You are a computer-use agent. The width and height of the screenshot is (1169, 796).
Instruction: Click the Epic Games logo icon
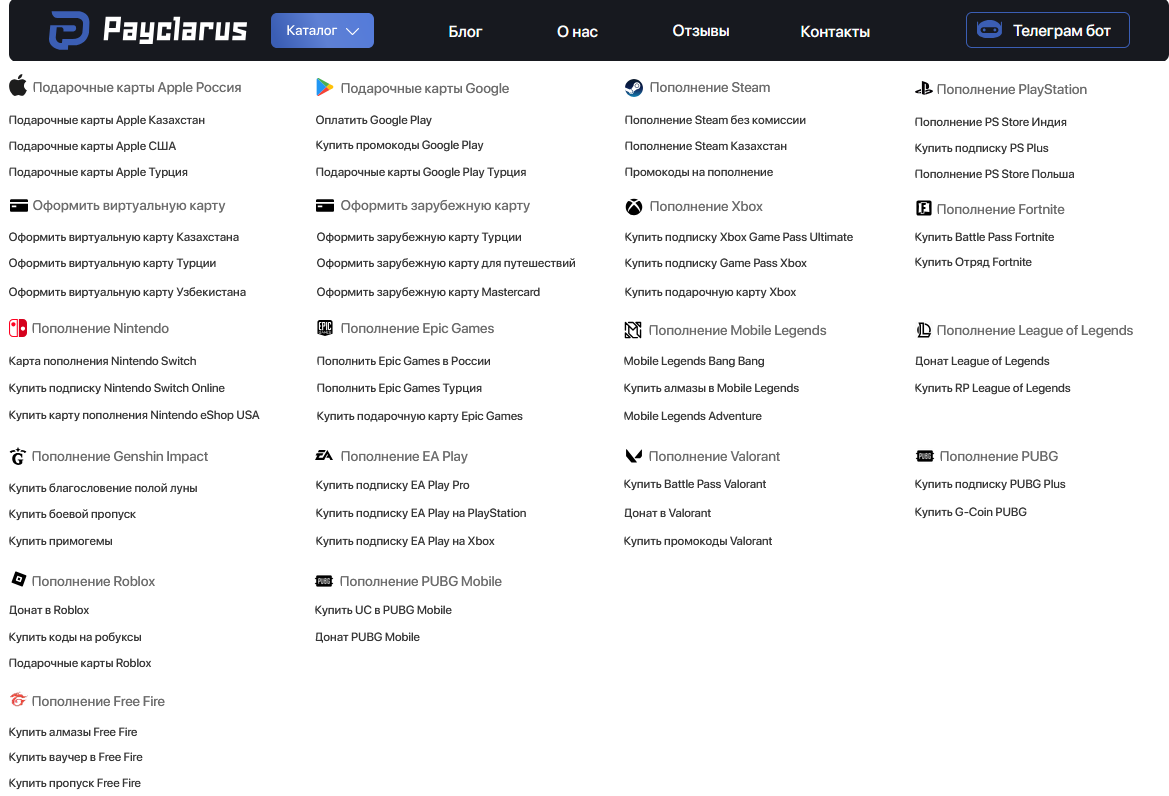pyautogui.click(x=325, y=328)
